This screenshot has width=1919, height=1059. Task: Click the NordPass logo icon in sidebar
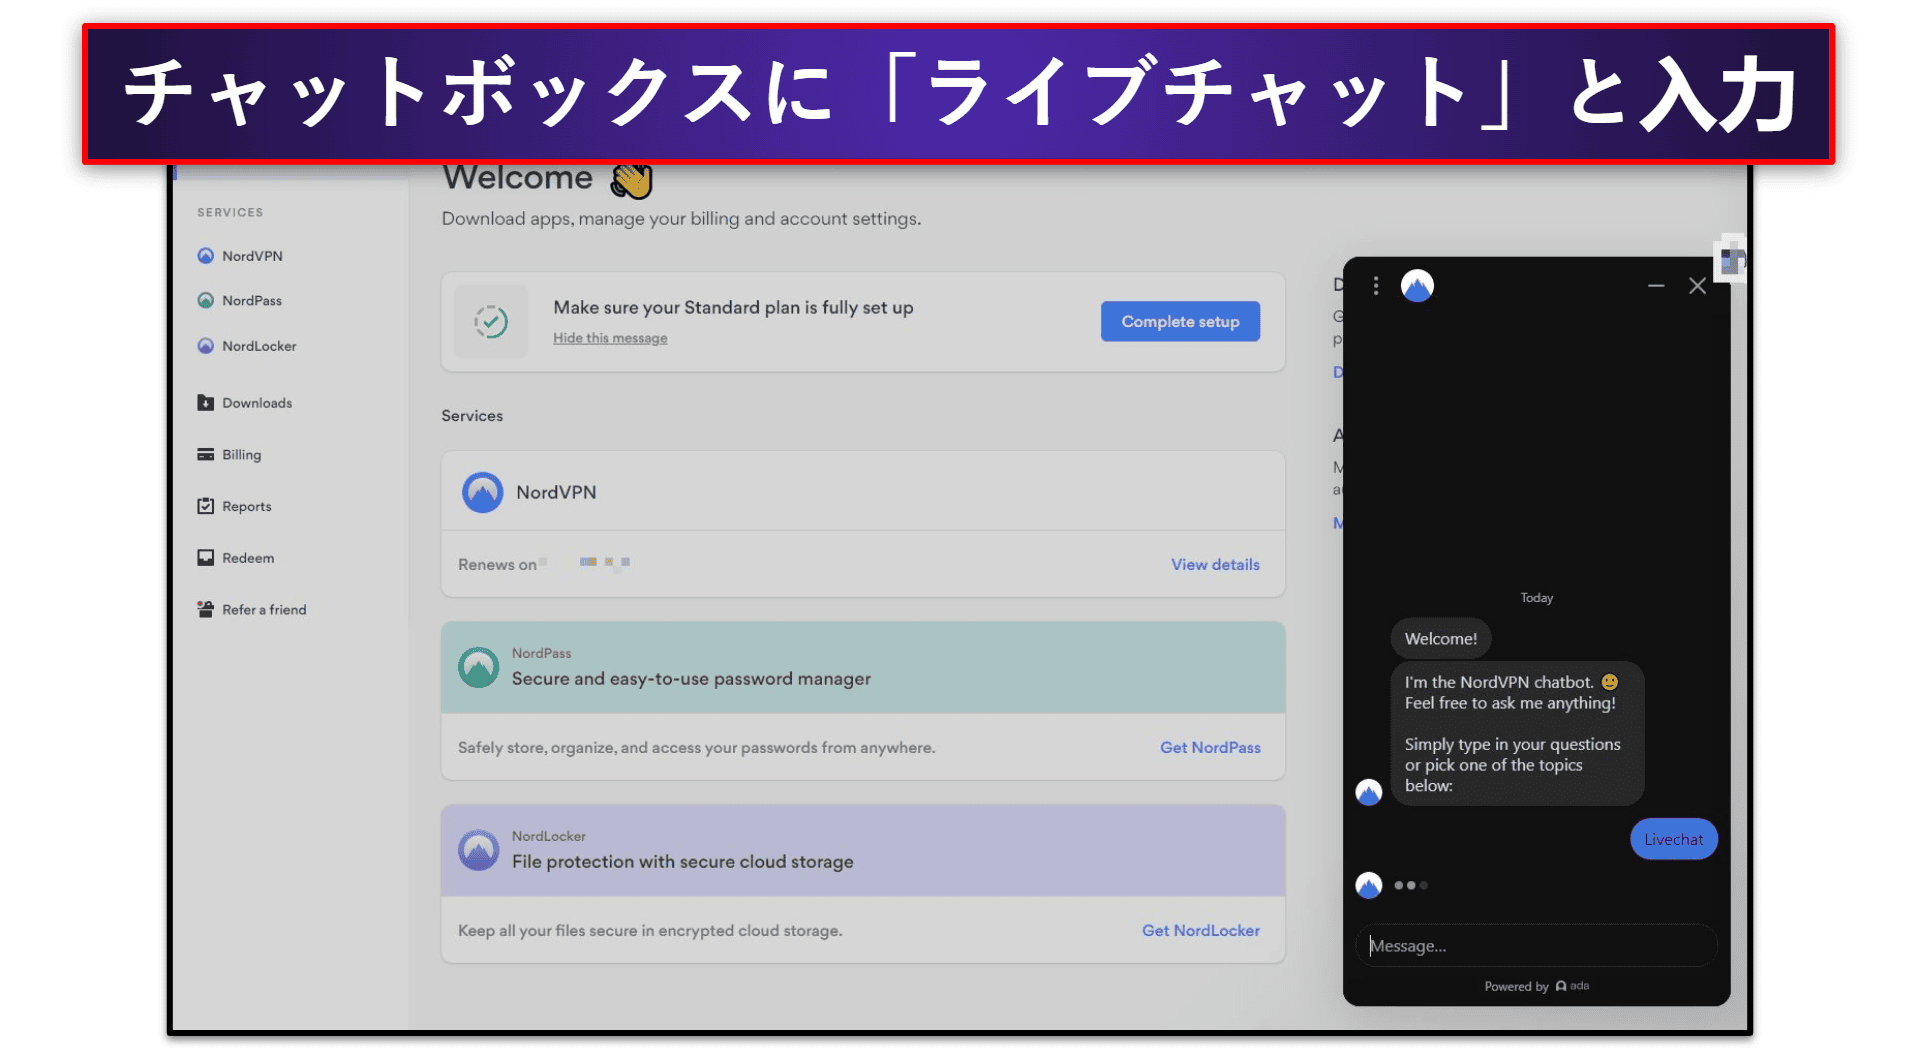[x=206, y=300]
